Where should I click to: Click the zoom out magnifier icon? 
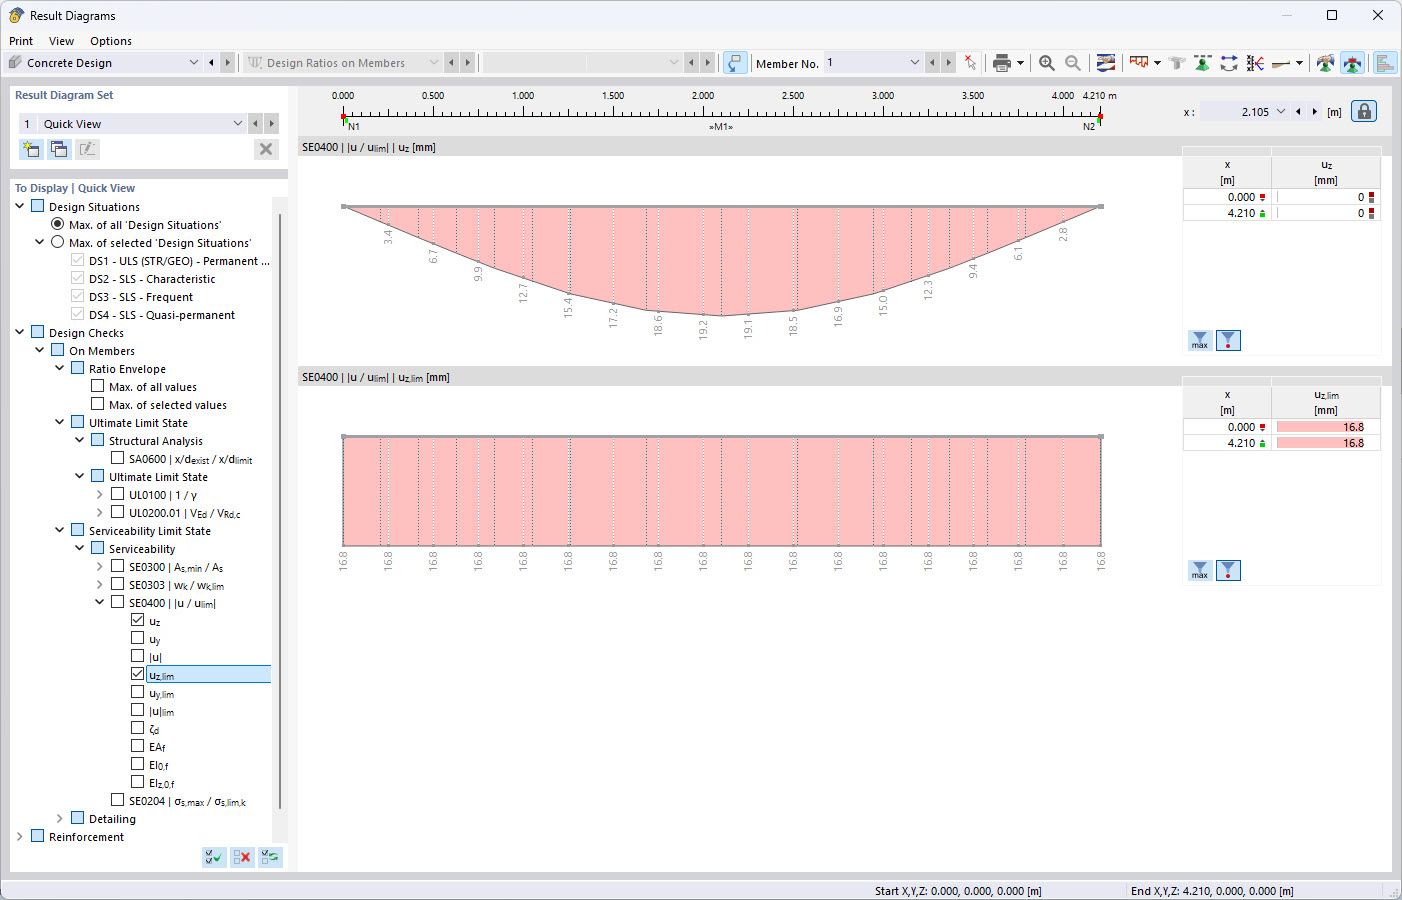[x=1073, y=63]
